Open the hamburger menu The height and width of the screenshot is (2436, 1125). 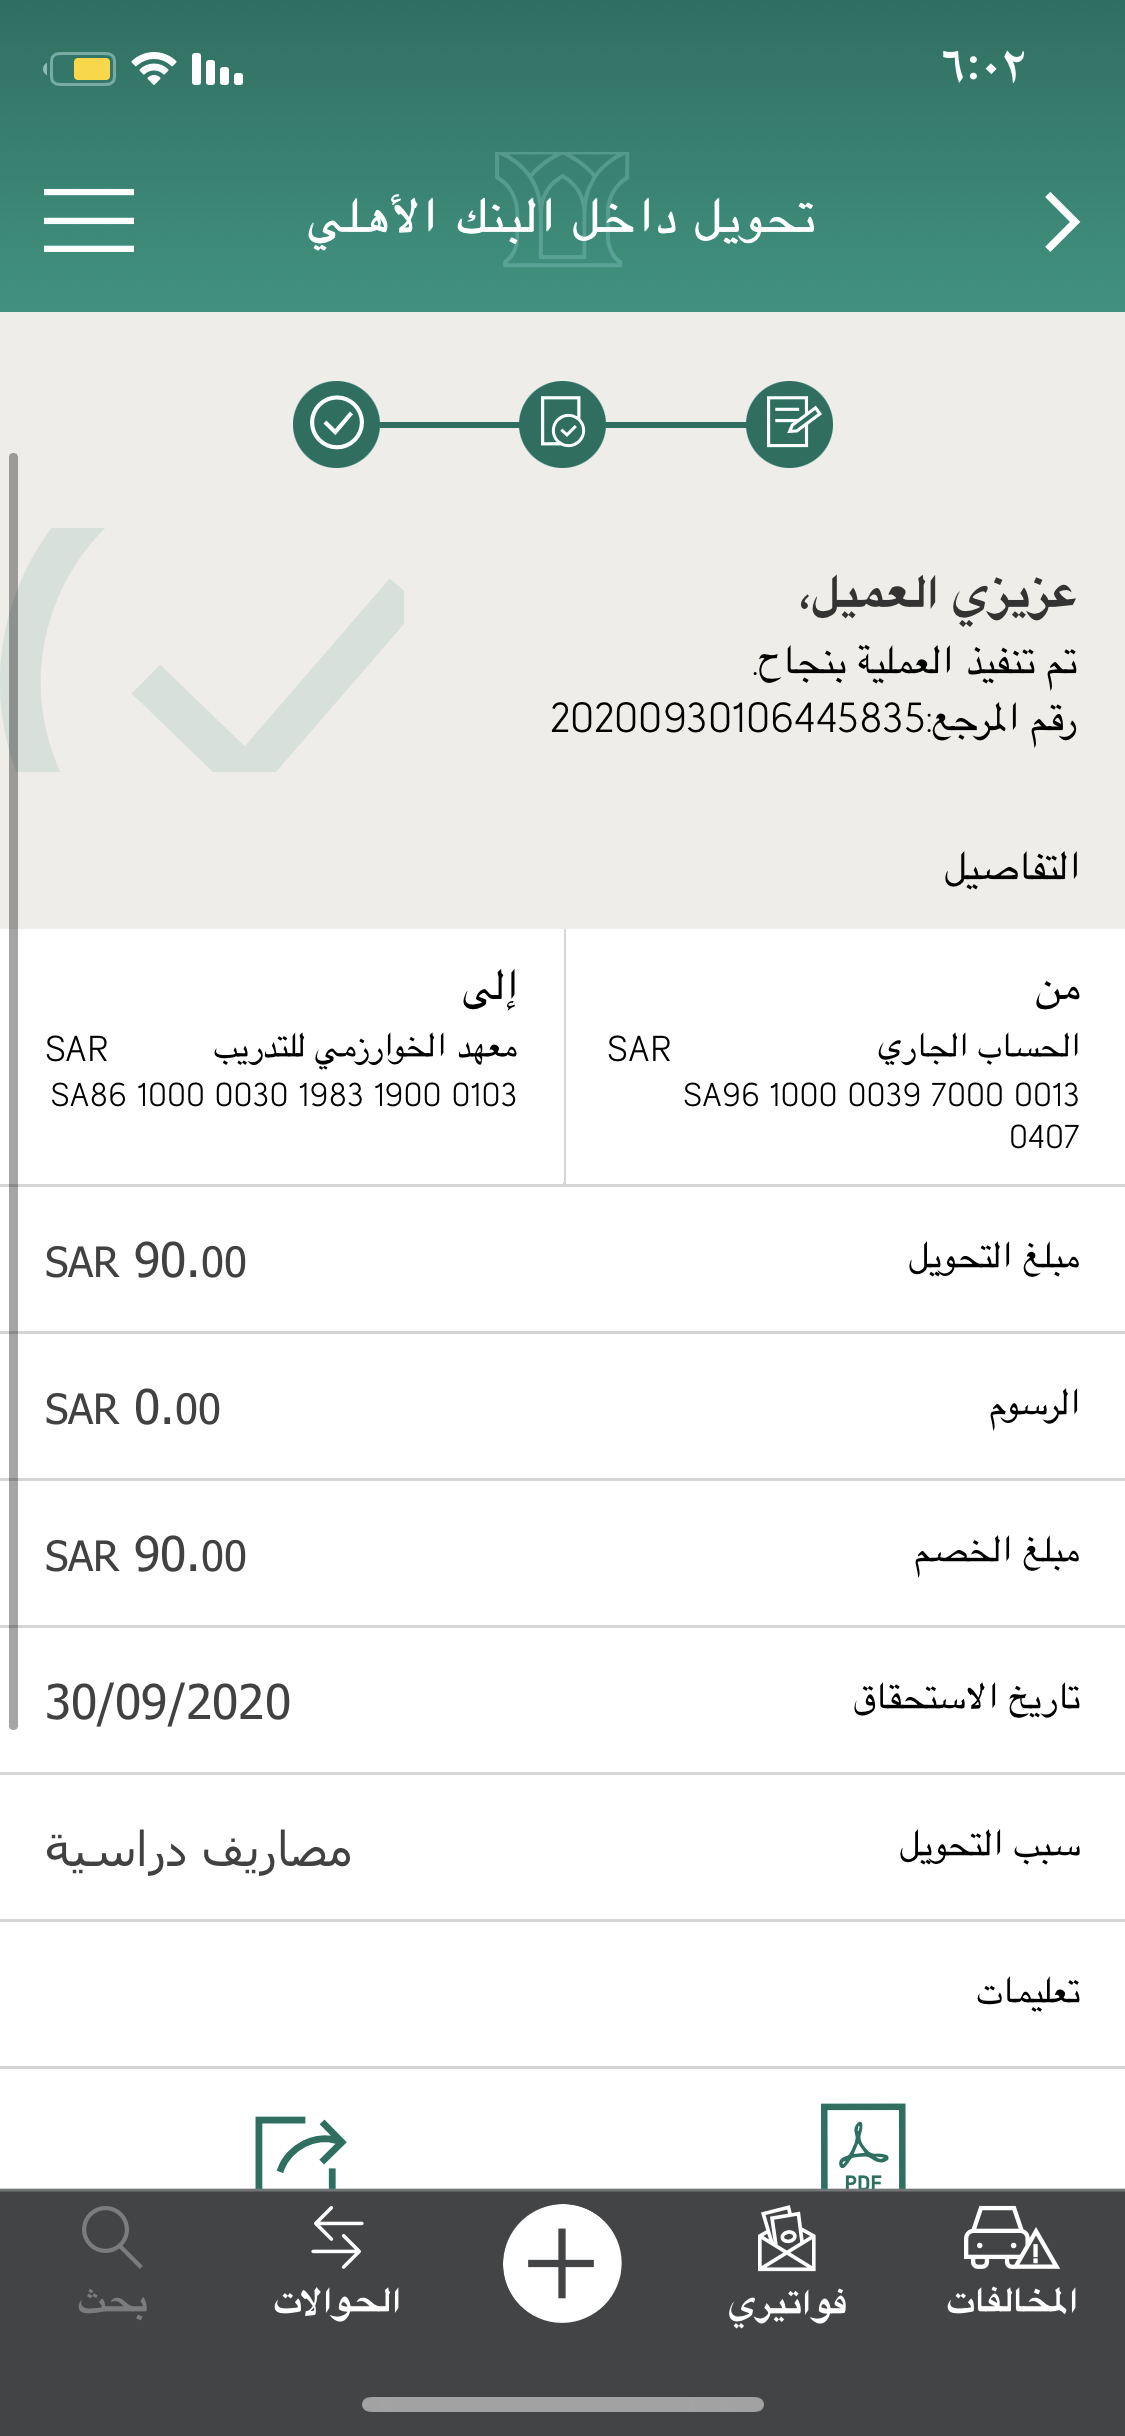88,220
